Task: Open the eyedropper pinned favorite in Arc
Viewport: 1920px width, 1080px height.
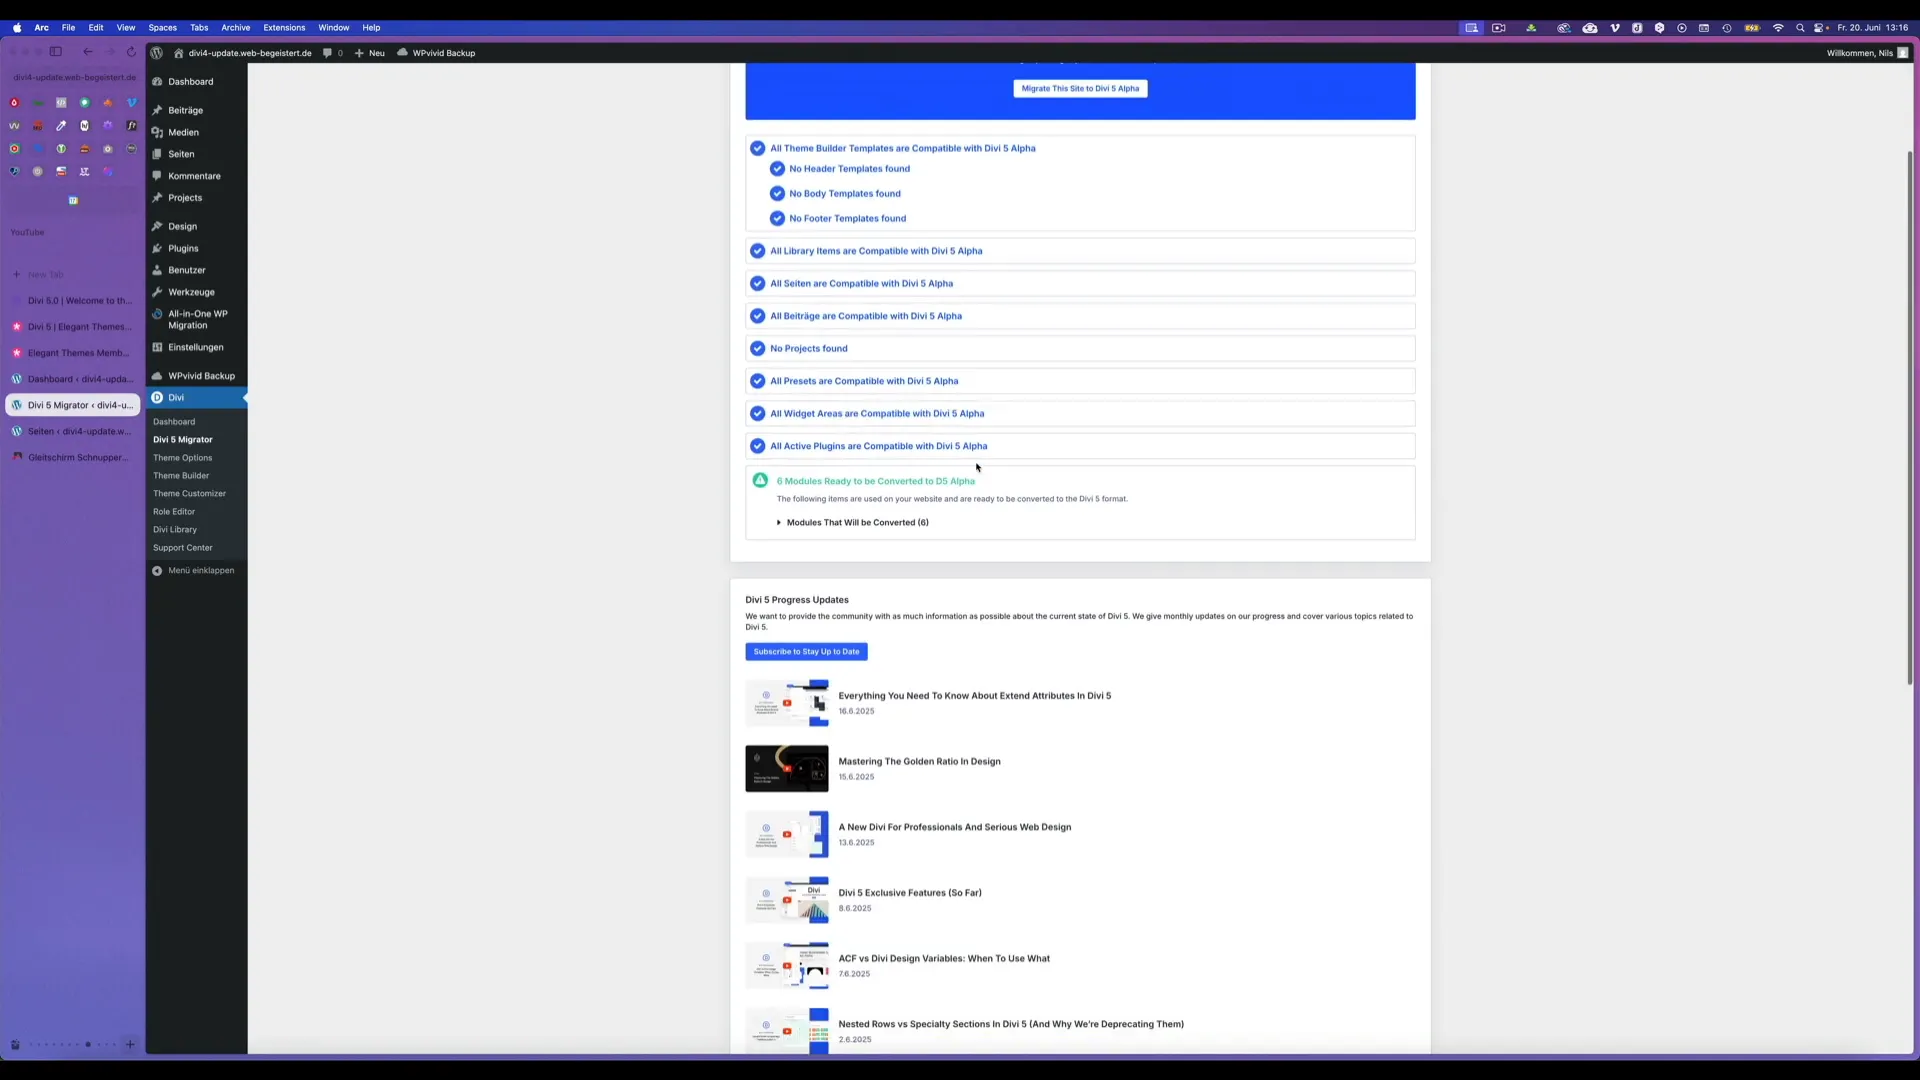Action: click(x=61, y=126)
